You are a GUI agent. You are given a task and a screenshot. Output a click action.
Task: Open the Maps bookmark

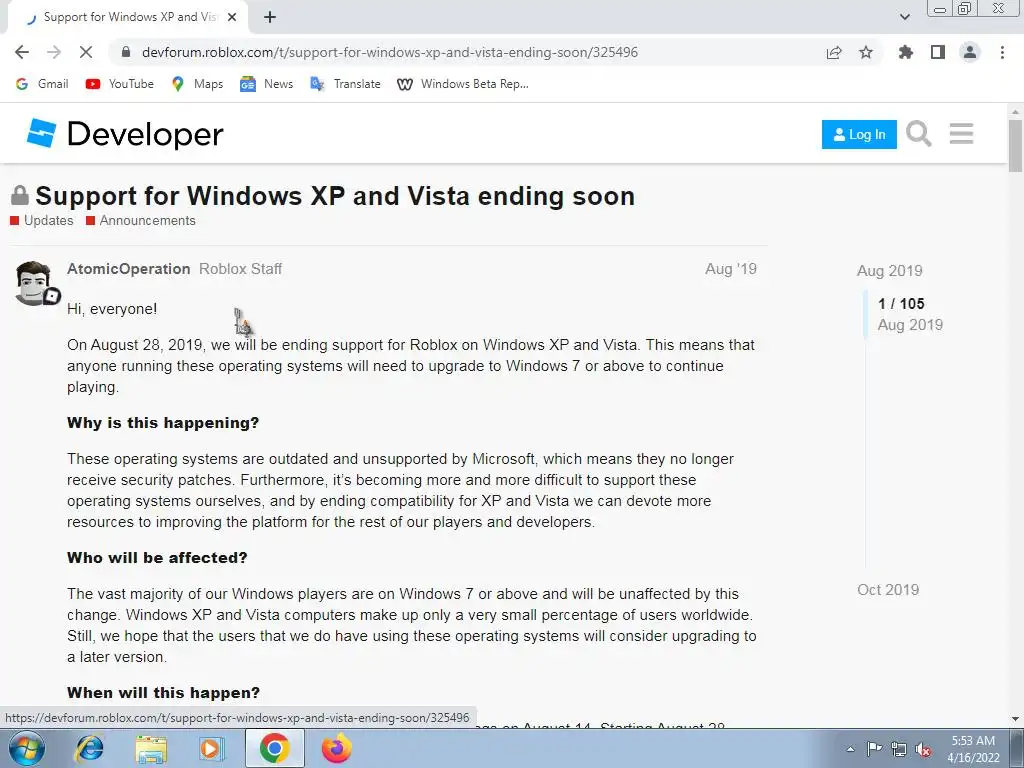pos(197,84)
